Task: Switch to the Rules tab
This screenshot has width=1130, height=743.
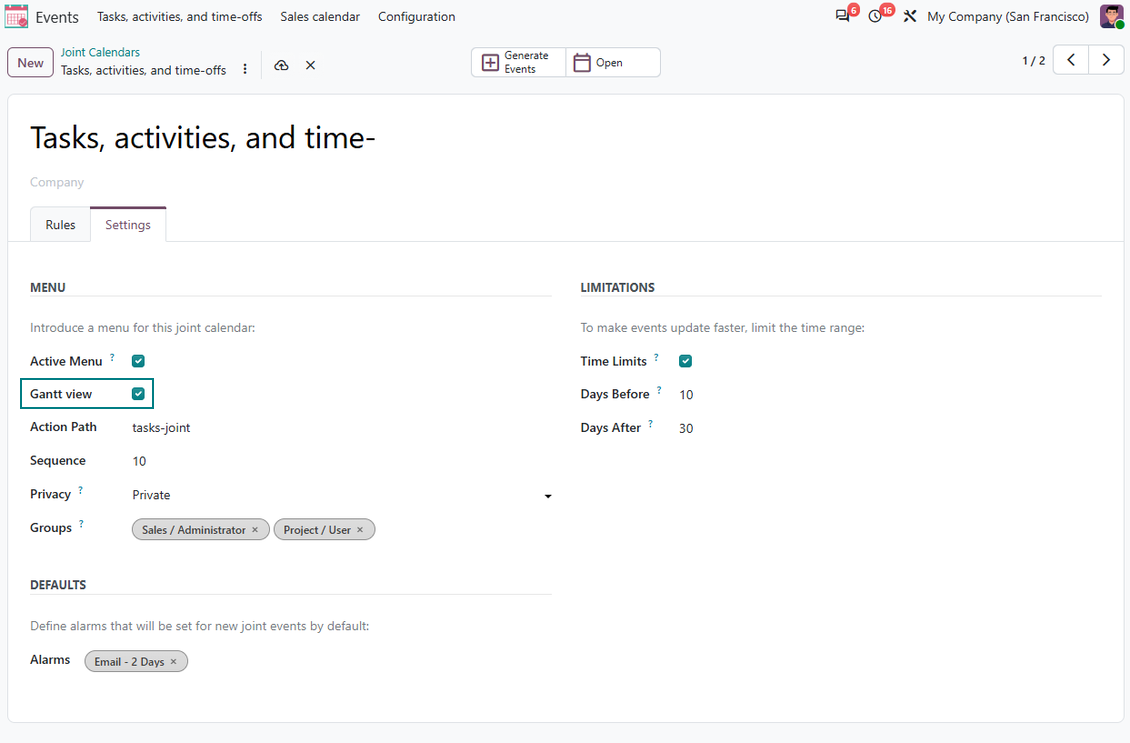Action: tap(61, 225)
